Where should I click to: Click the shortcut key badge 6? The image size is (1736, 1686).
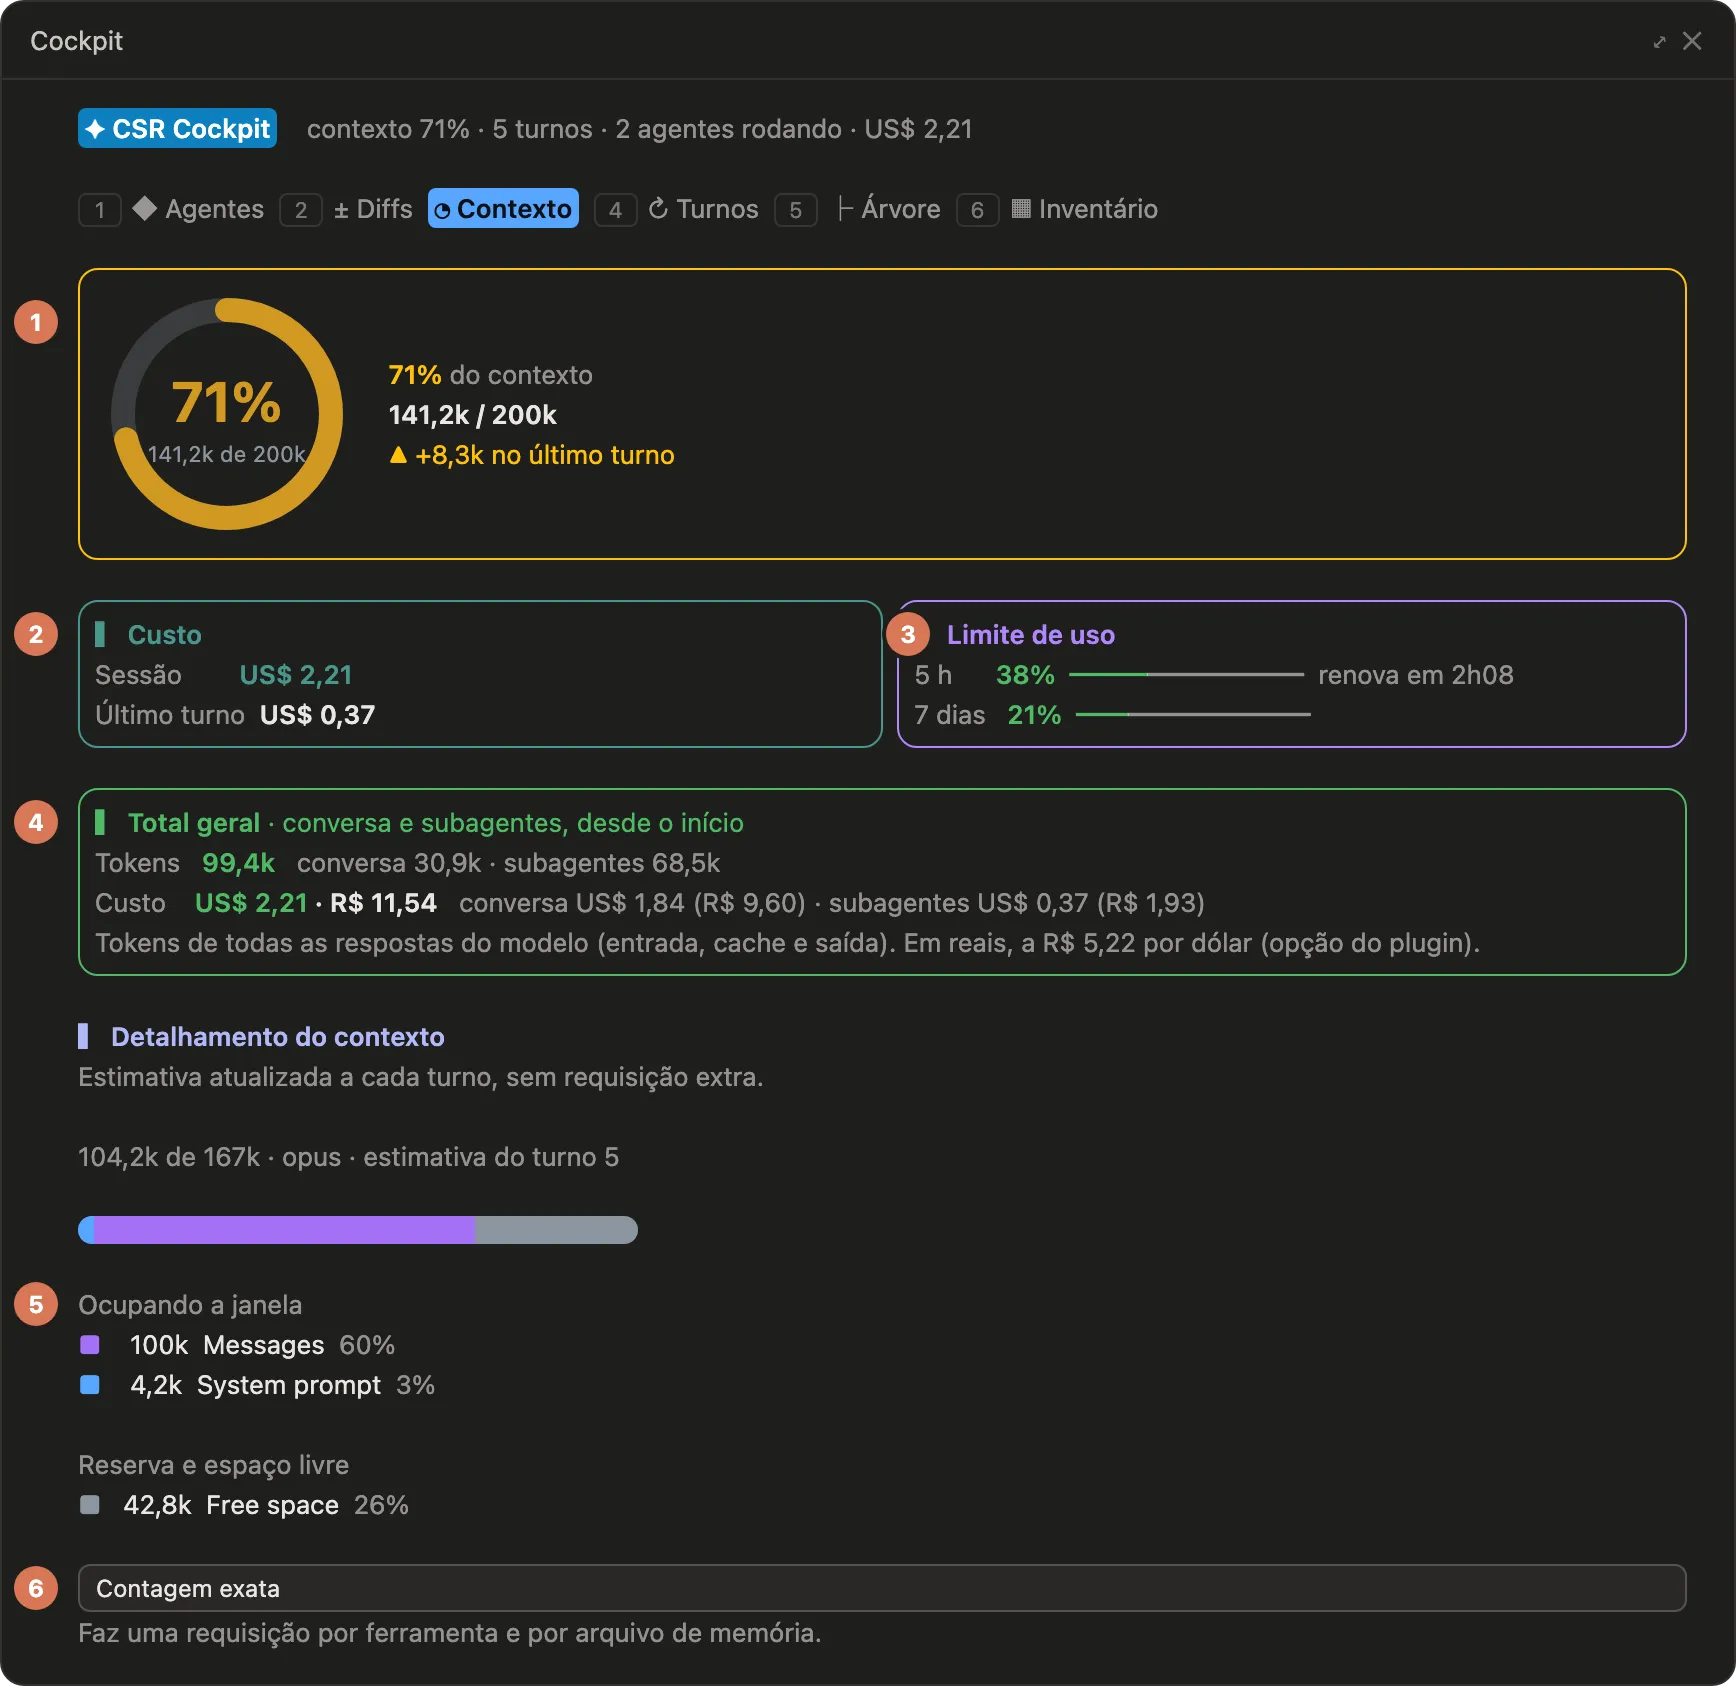pyautogui.click(x=978, y=210)
